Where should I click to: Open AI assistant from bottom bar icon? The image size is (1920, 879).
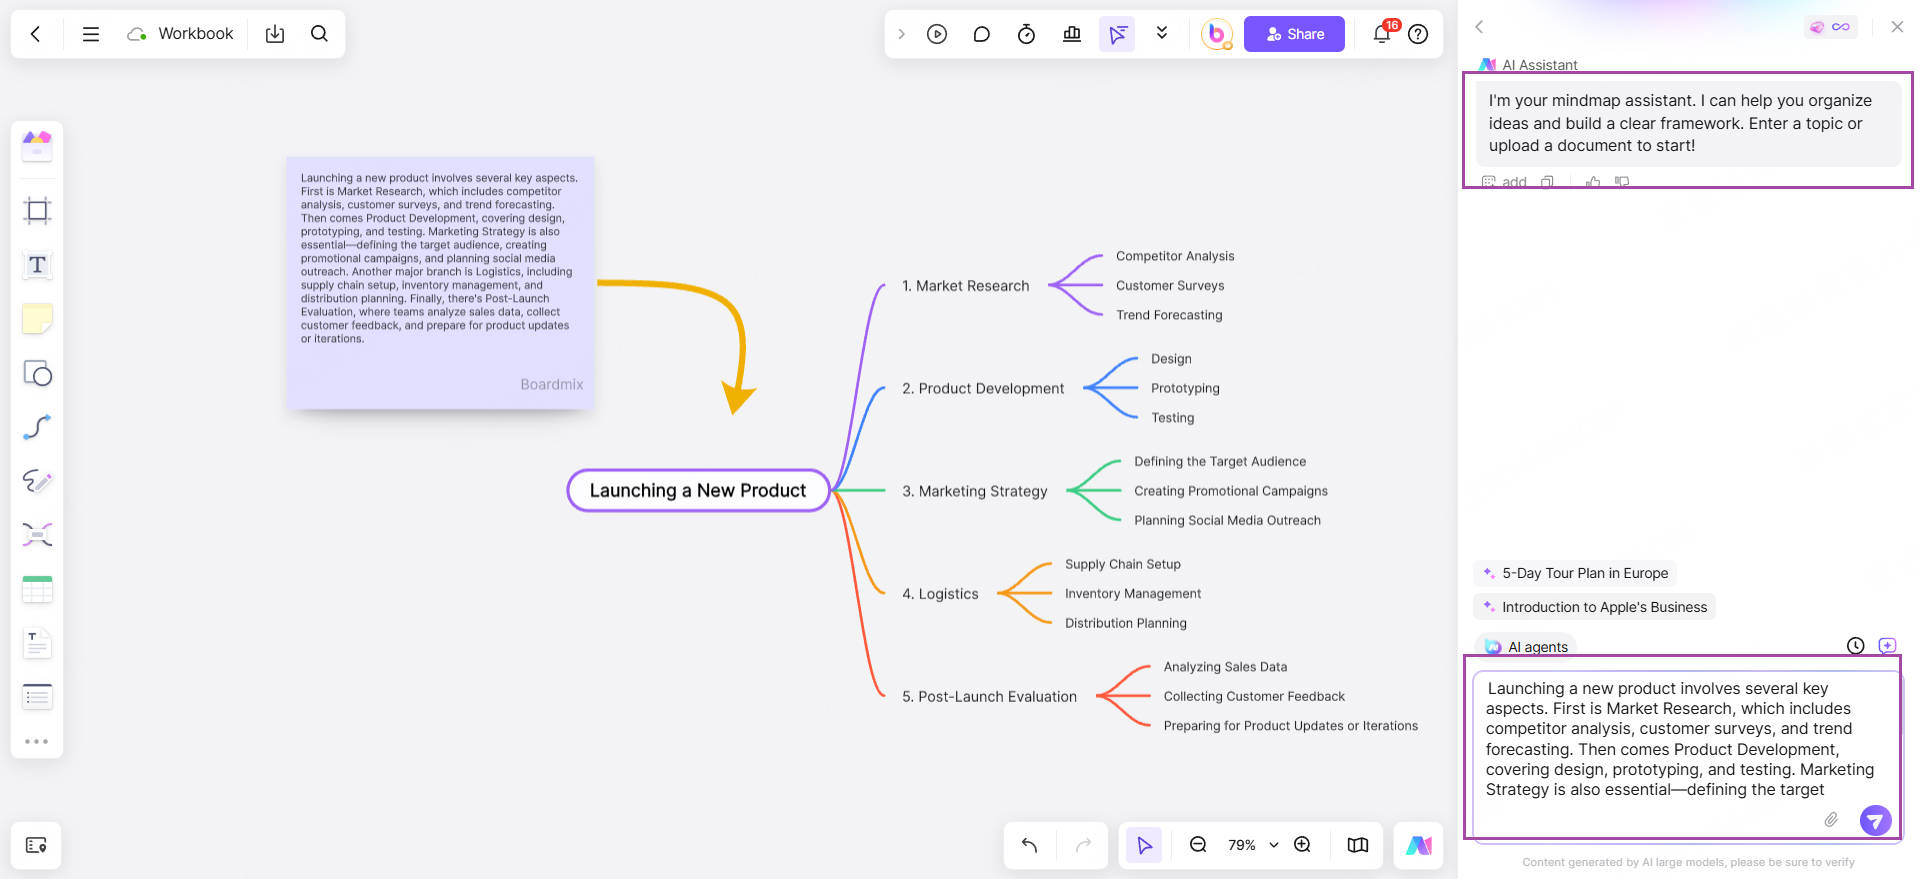(x=1418, y=846)
